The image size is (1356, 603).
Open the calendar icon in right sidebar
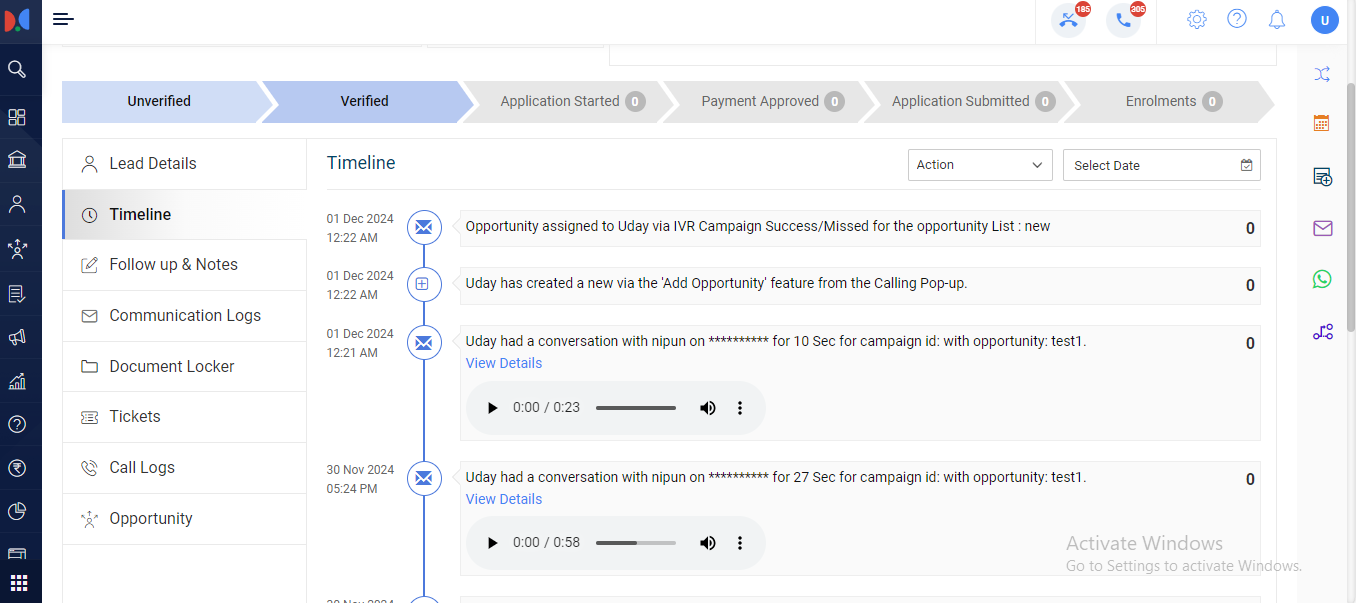(x=1322, y=124)
